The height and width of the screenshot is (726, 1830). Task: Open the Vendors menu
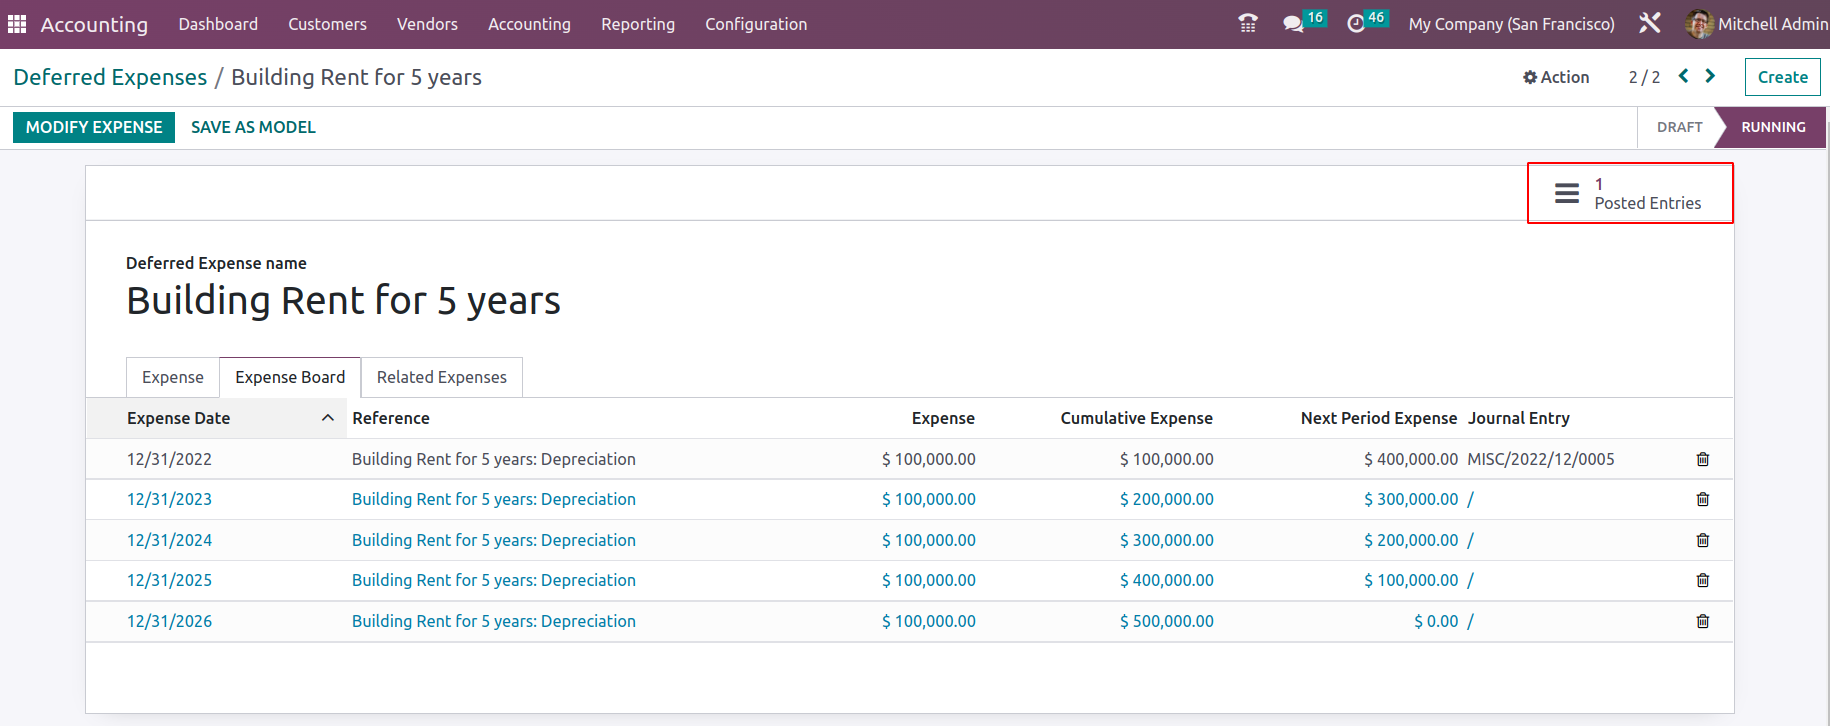(427, 24)
